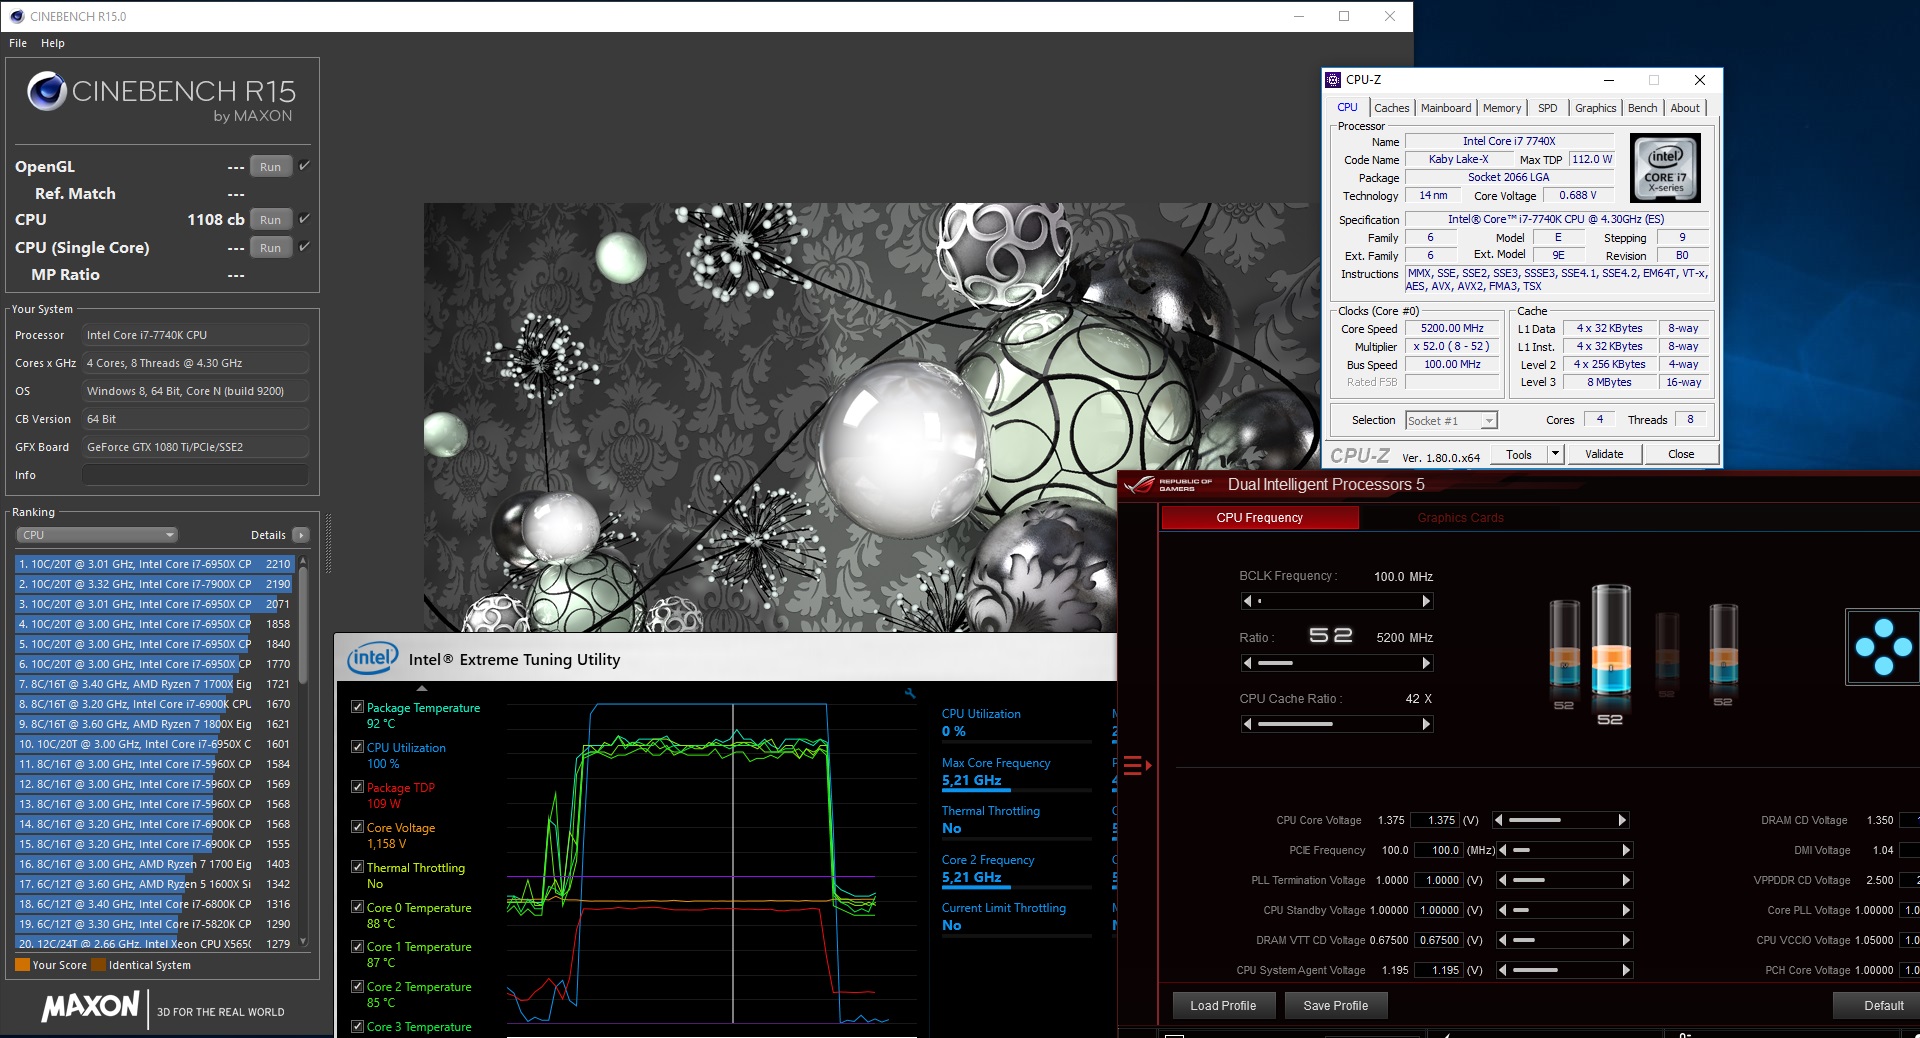The height and width of the screenshot is (1038, 1920).
Task: Click the right arrow of CPU Core Voltage
Action: 1622,820
